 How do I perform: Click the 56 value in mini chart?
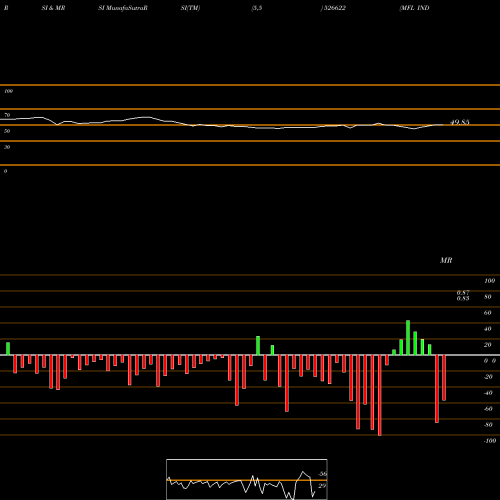tap(323, 474)
